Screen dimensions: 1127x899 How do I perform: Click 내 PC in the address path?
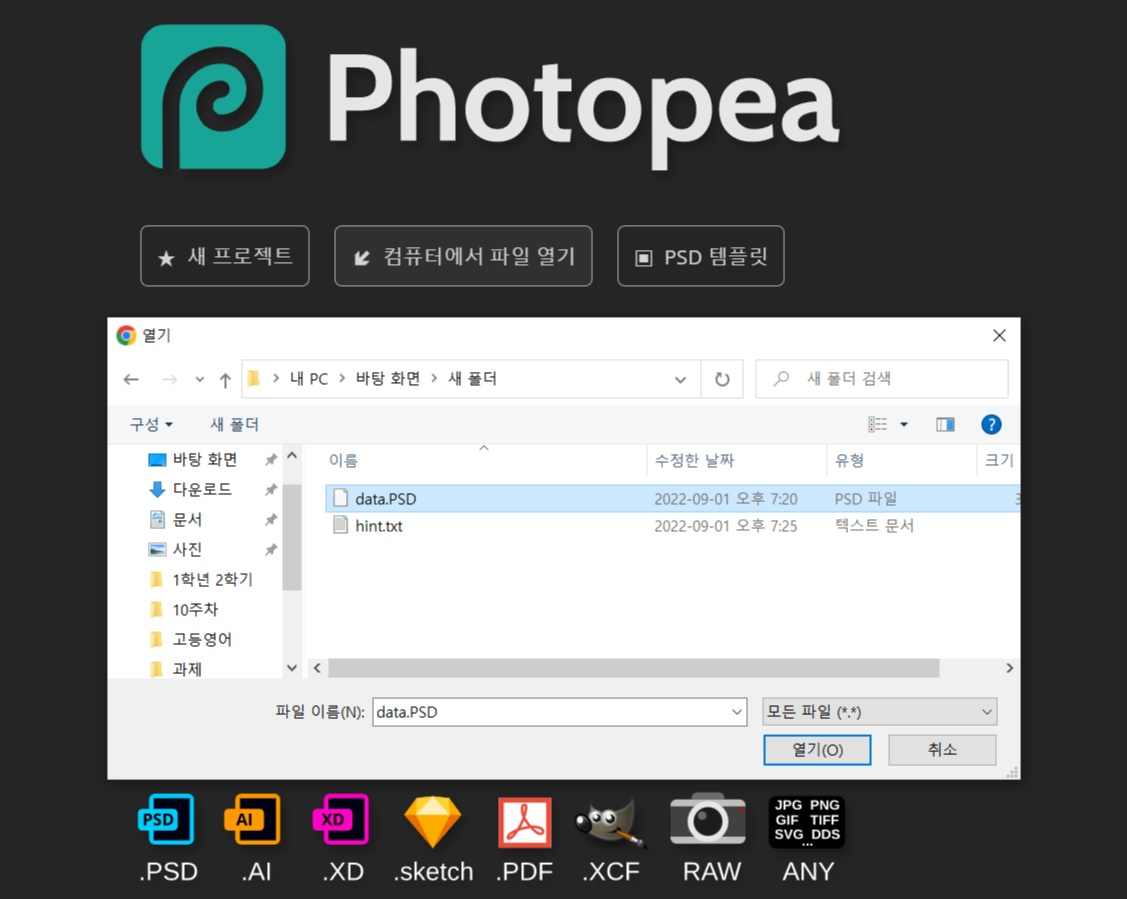[309, 379]
